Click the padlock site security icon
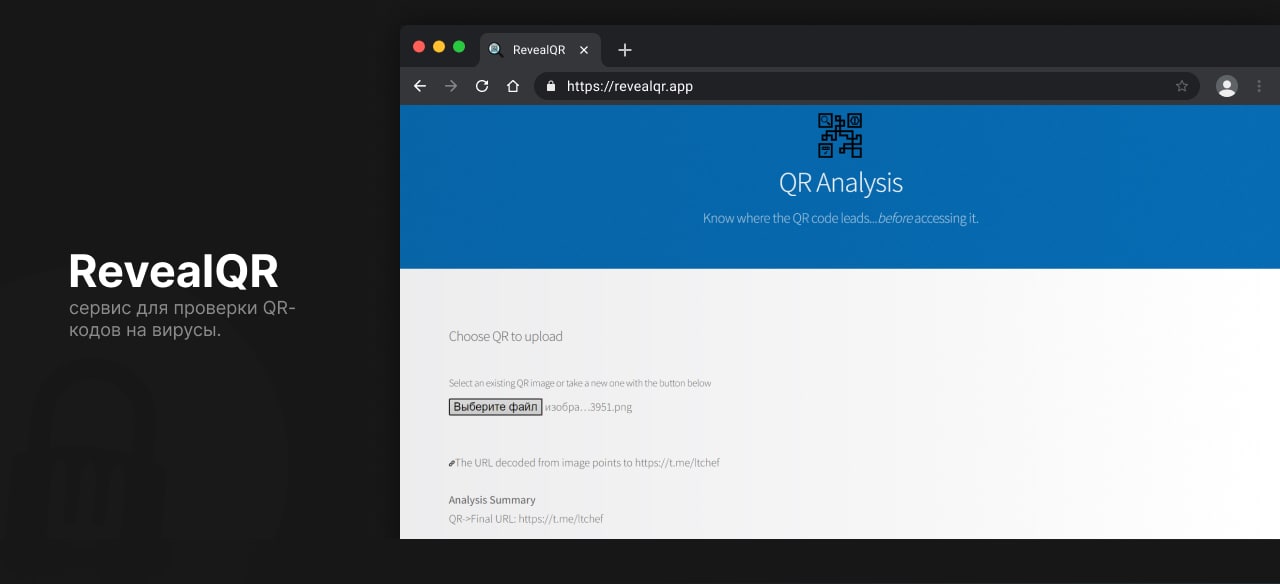The width and height of the screenshot is (1280, 584). click(550, 86)
